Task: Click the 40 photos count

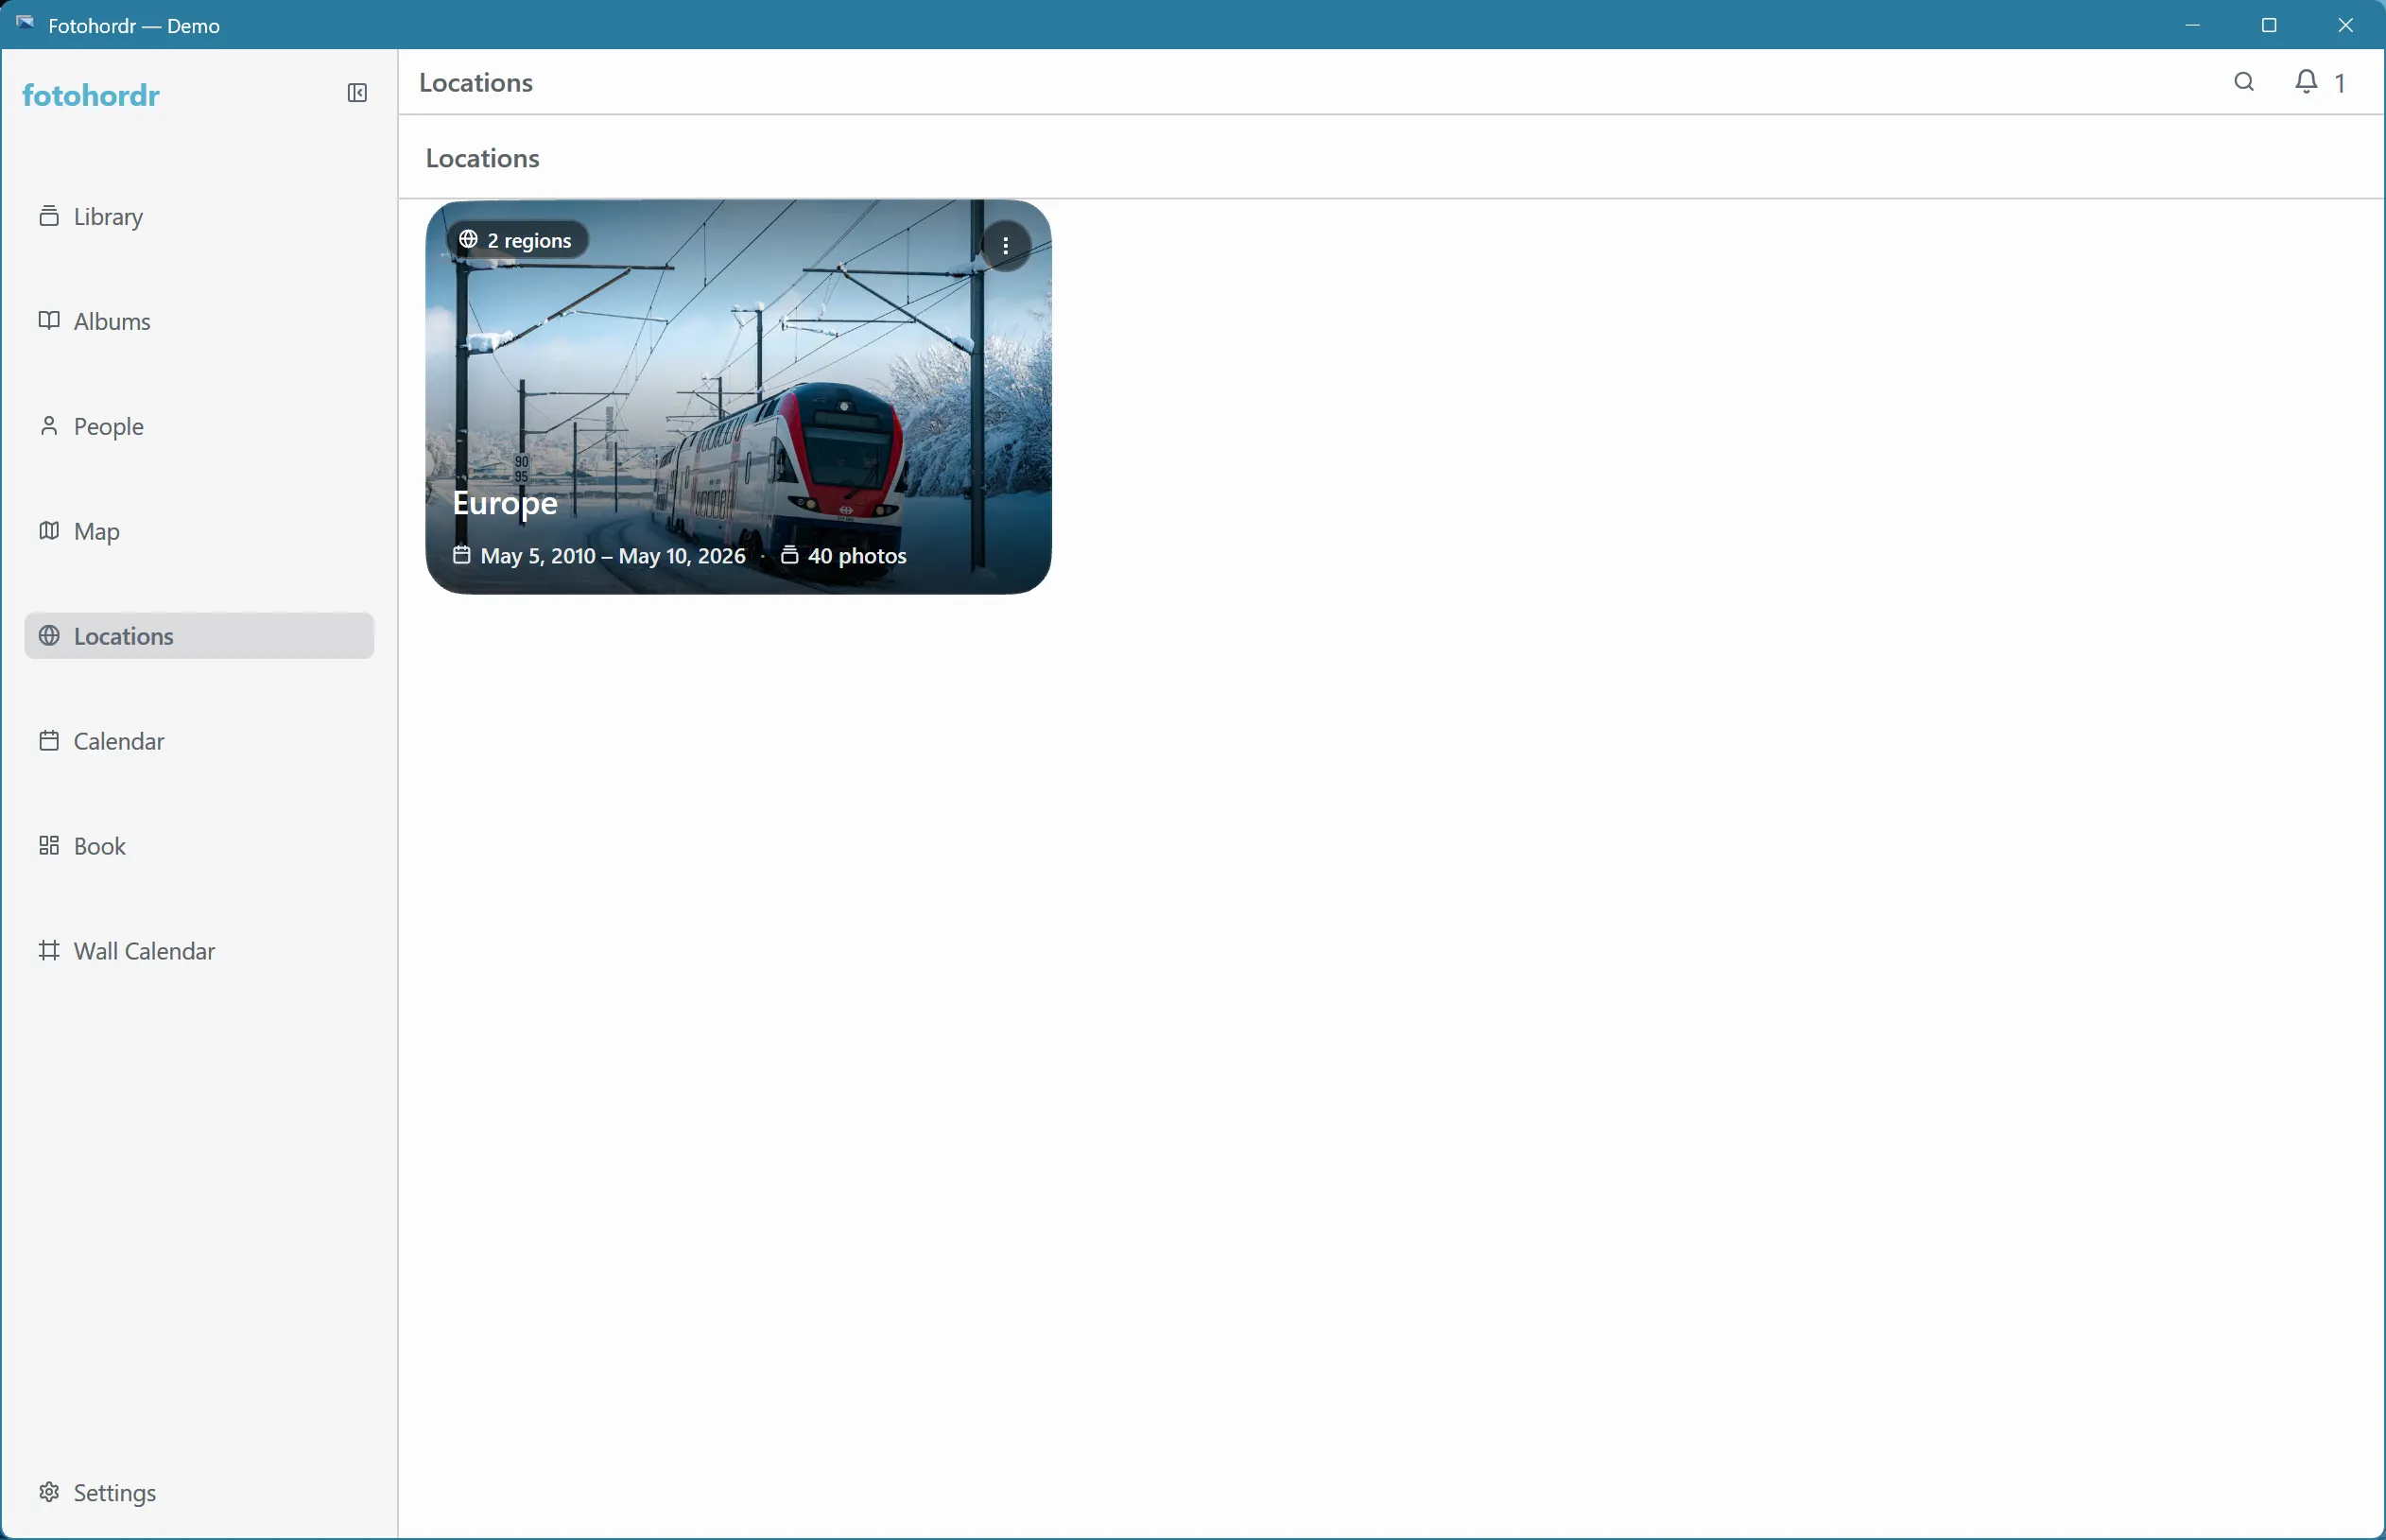Action: point(844,556)
